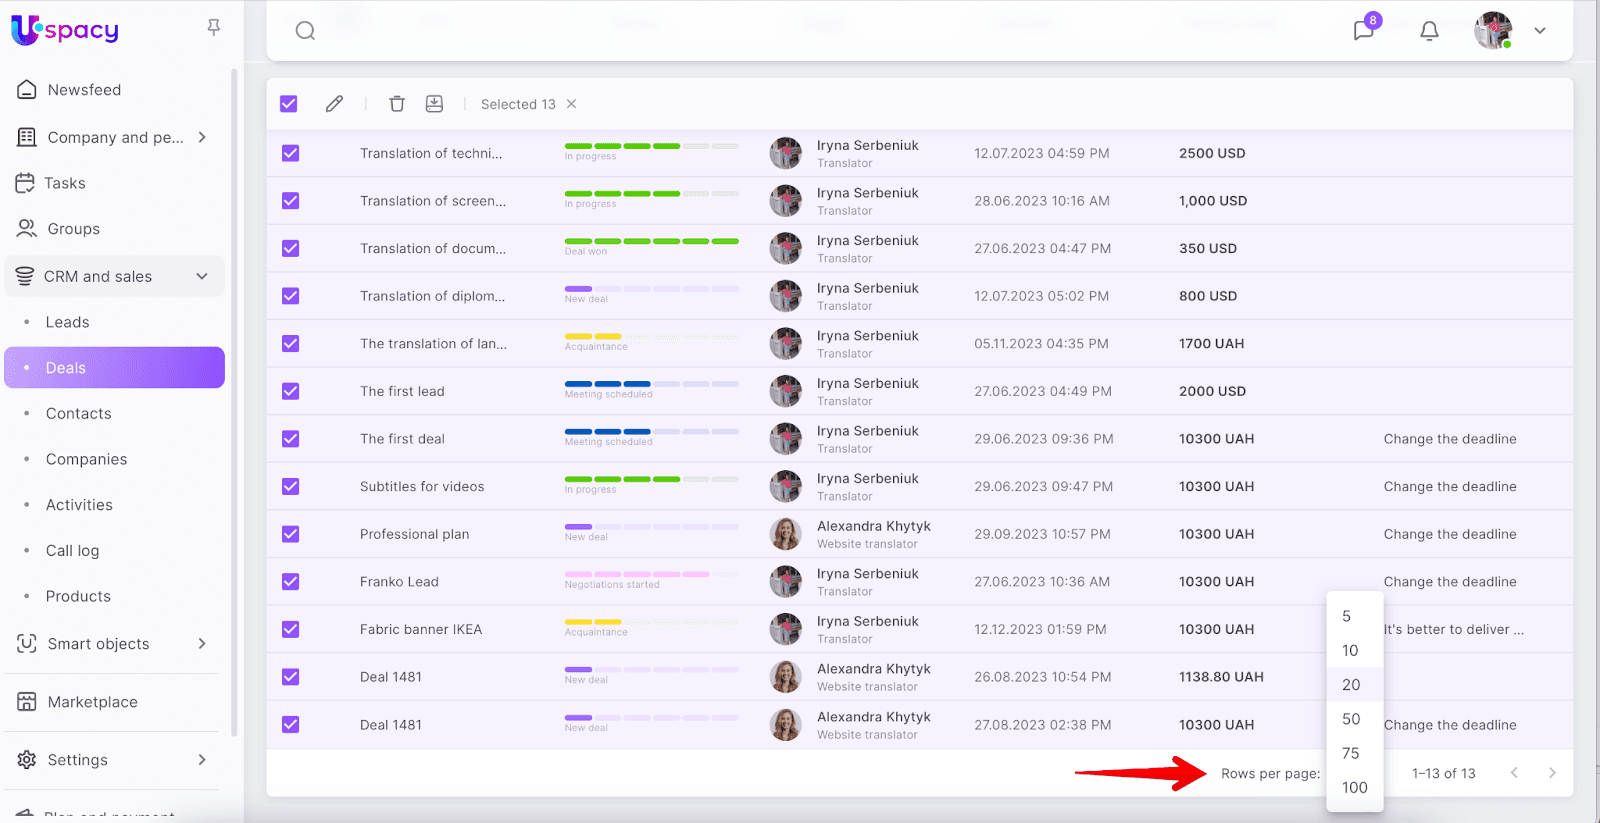Viewport: 1600px width, 823px height.
Task: Click the pencil edit icon in toolbar
Action: (334, 104)
